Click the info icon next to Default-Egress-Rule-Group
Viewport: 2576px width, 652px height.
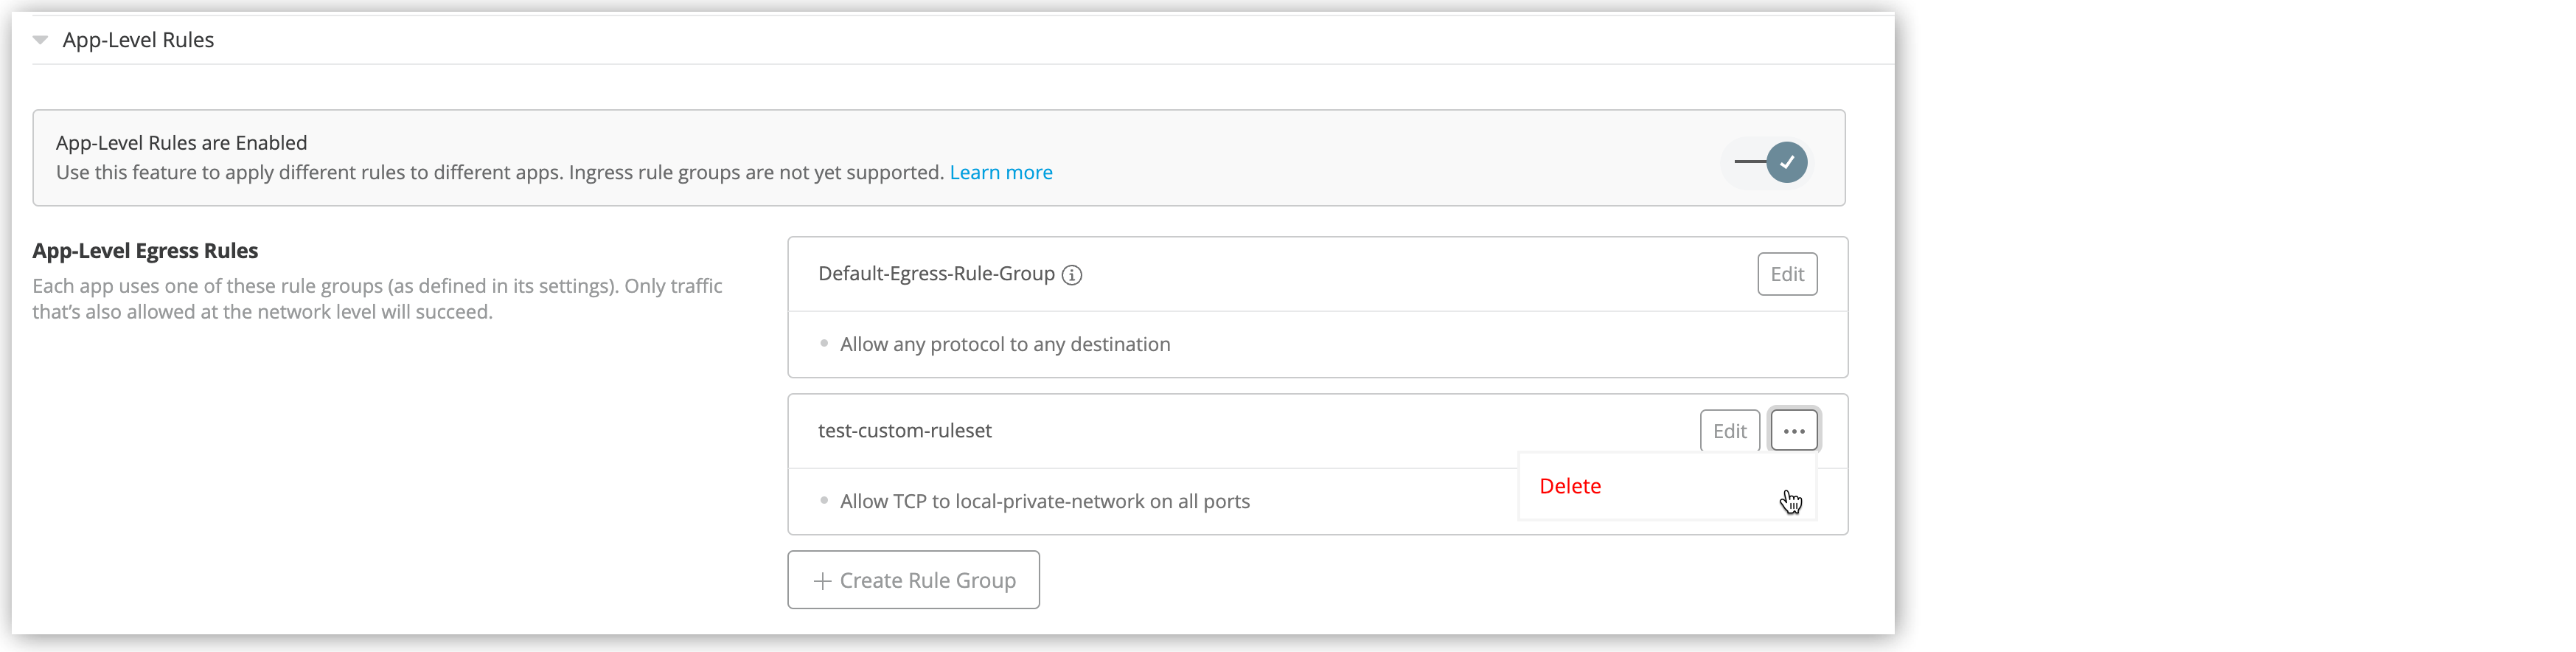click(x=1072, y=274)
